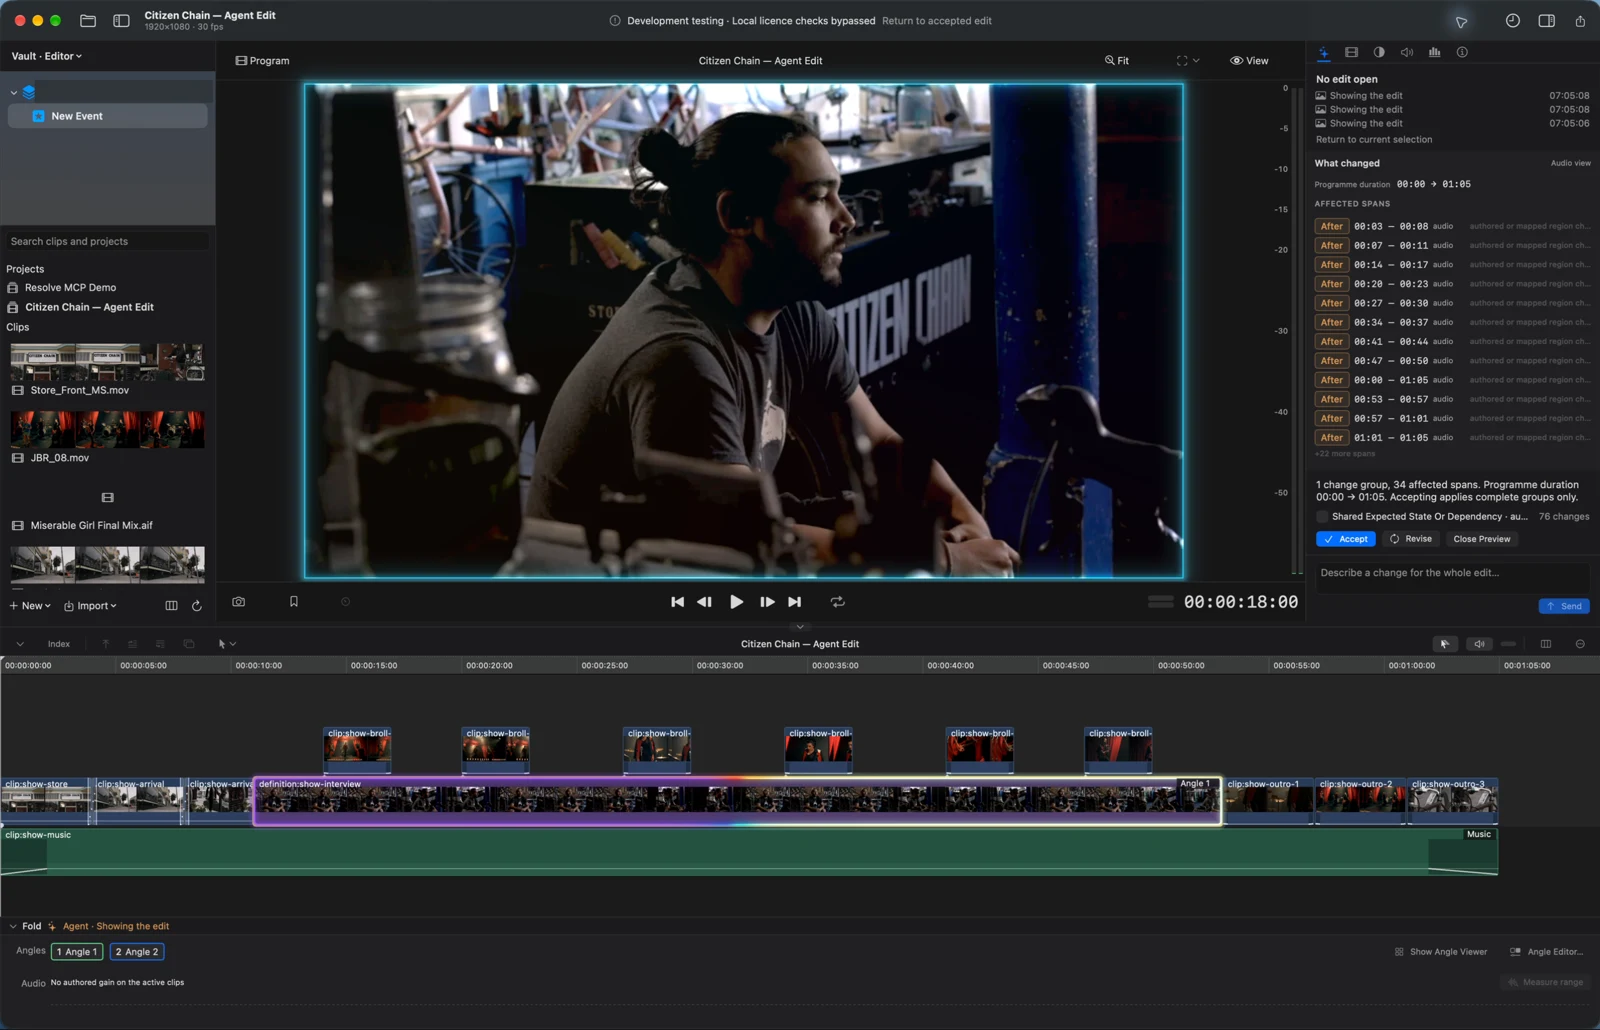Switch to the color half-circle inspector tab
Screen dimensions: 1600x1030
tap(1379, 52)
